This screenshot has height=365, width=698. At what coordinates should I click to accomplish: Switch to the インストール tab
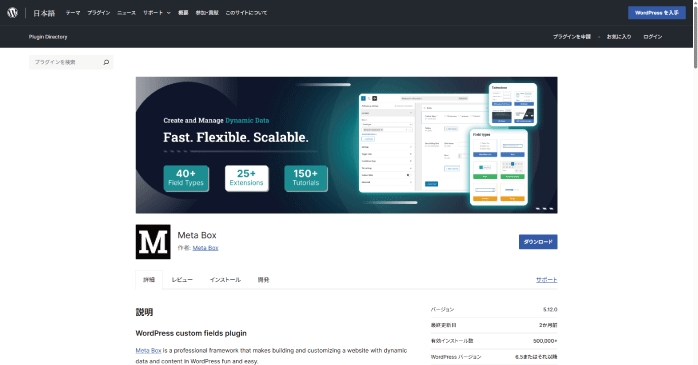coord(225,280)
